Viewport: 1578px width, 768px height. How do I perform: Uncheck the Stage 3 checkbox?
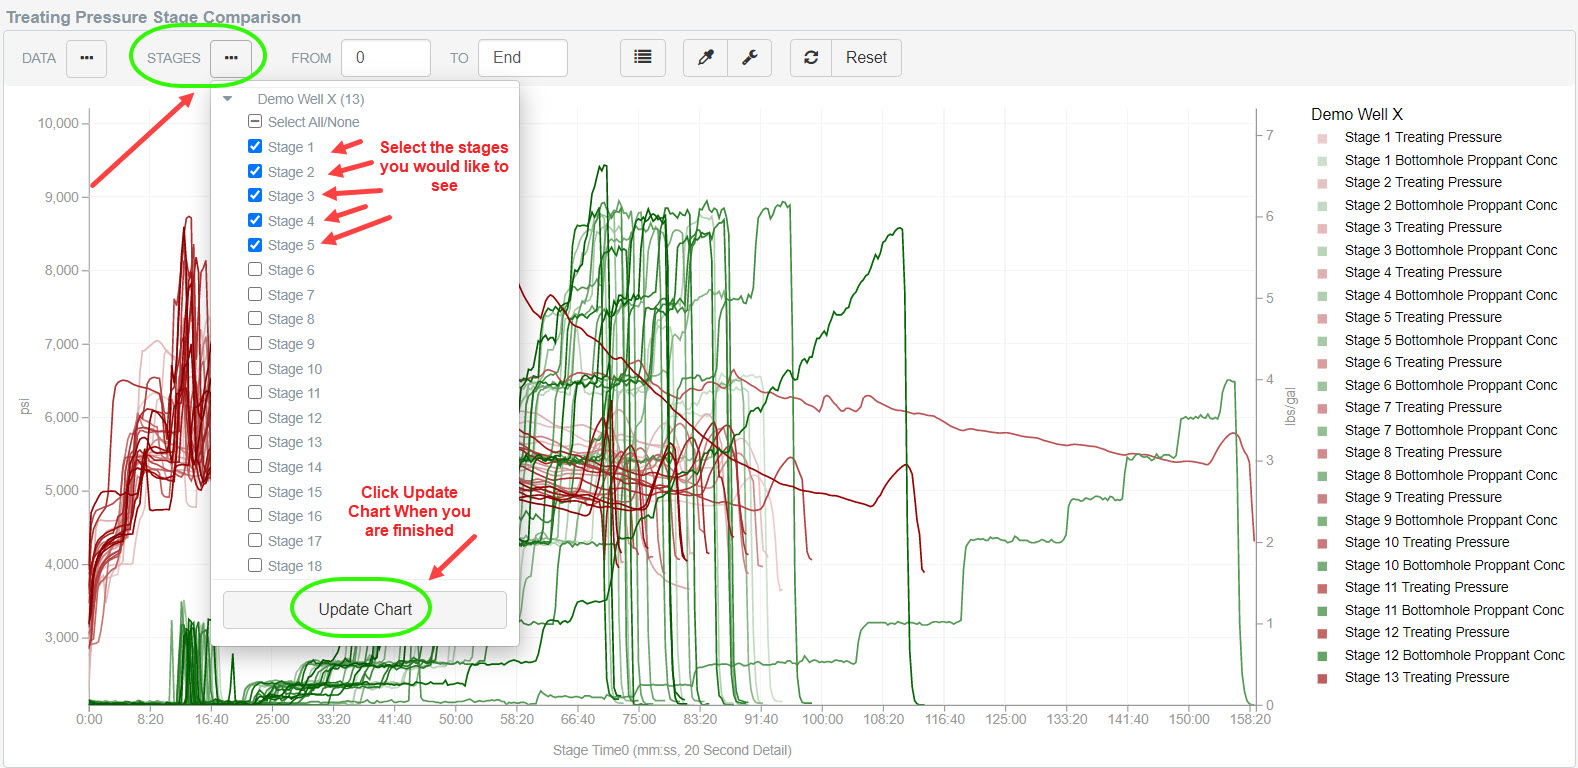pos(255,196)
